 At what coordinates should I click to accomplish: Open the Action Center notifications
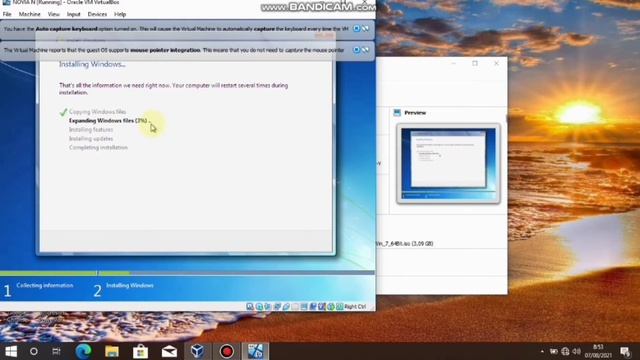point(625,351)
